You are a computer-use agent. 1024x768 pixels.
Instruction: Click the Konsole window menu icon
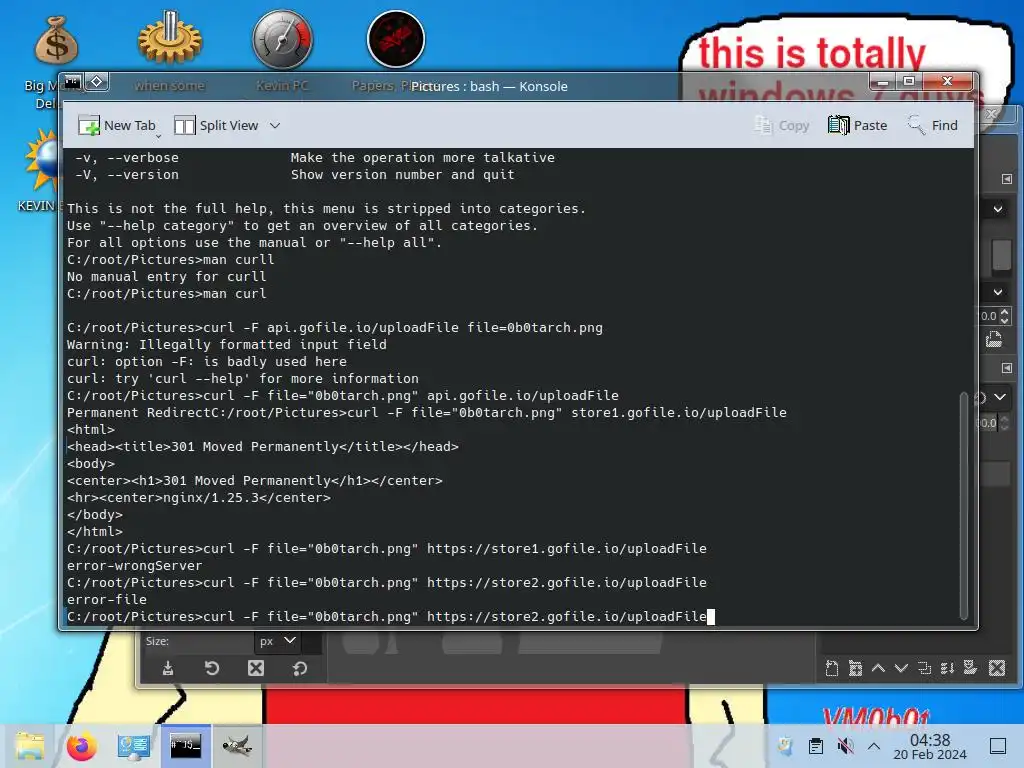[x=72, y=82]
